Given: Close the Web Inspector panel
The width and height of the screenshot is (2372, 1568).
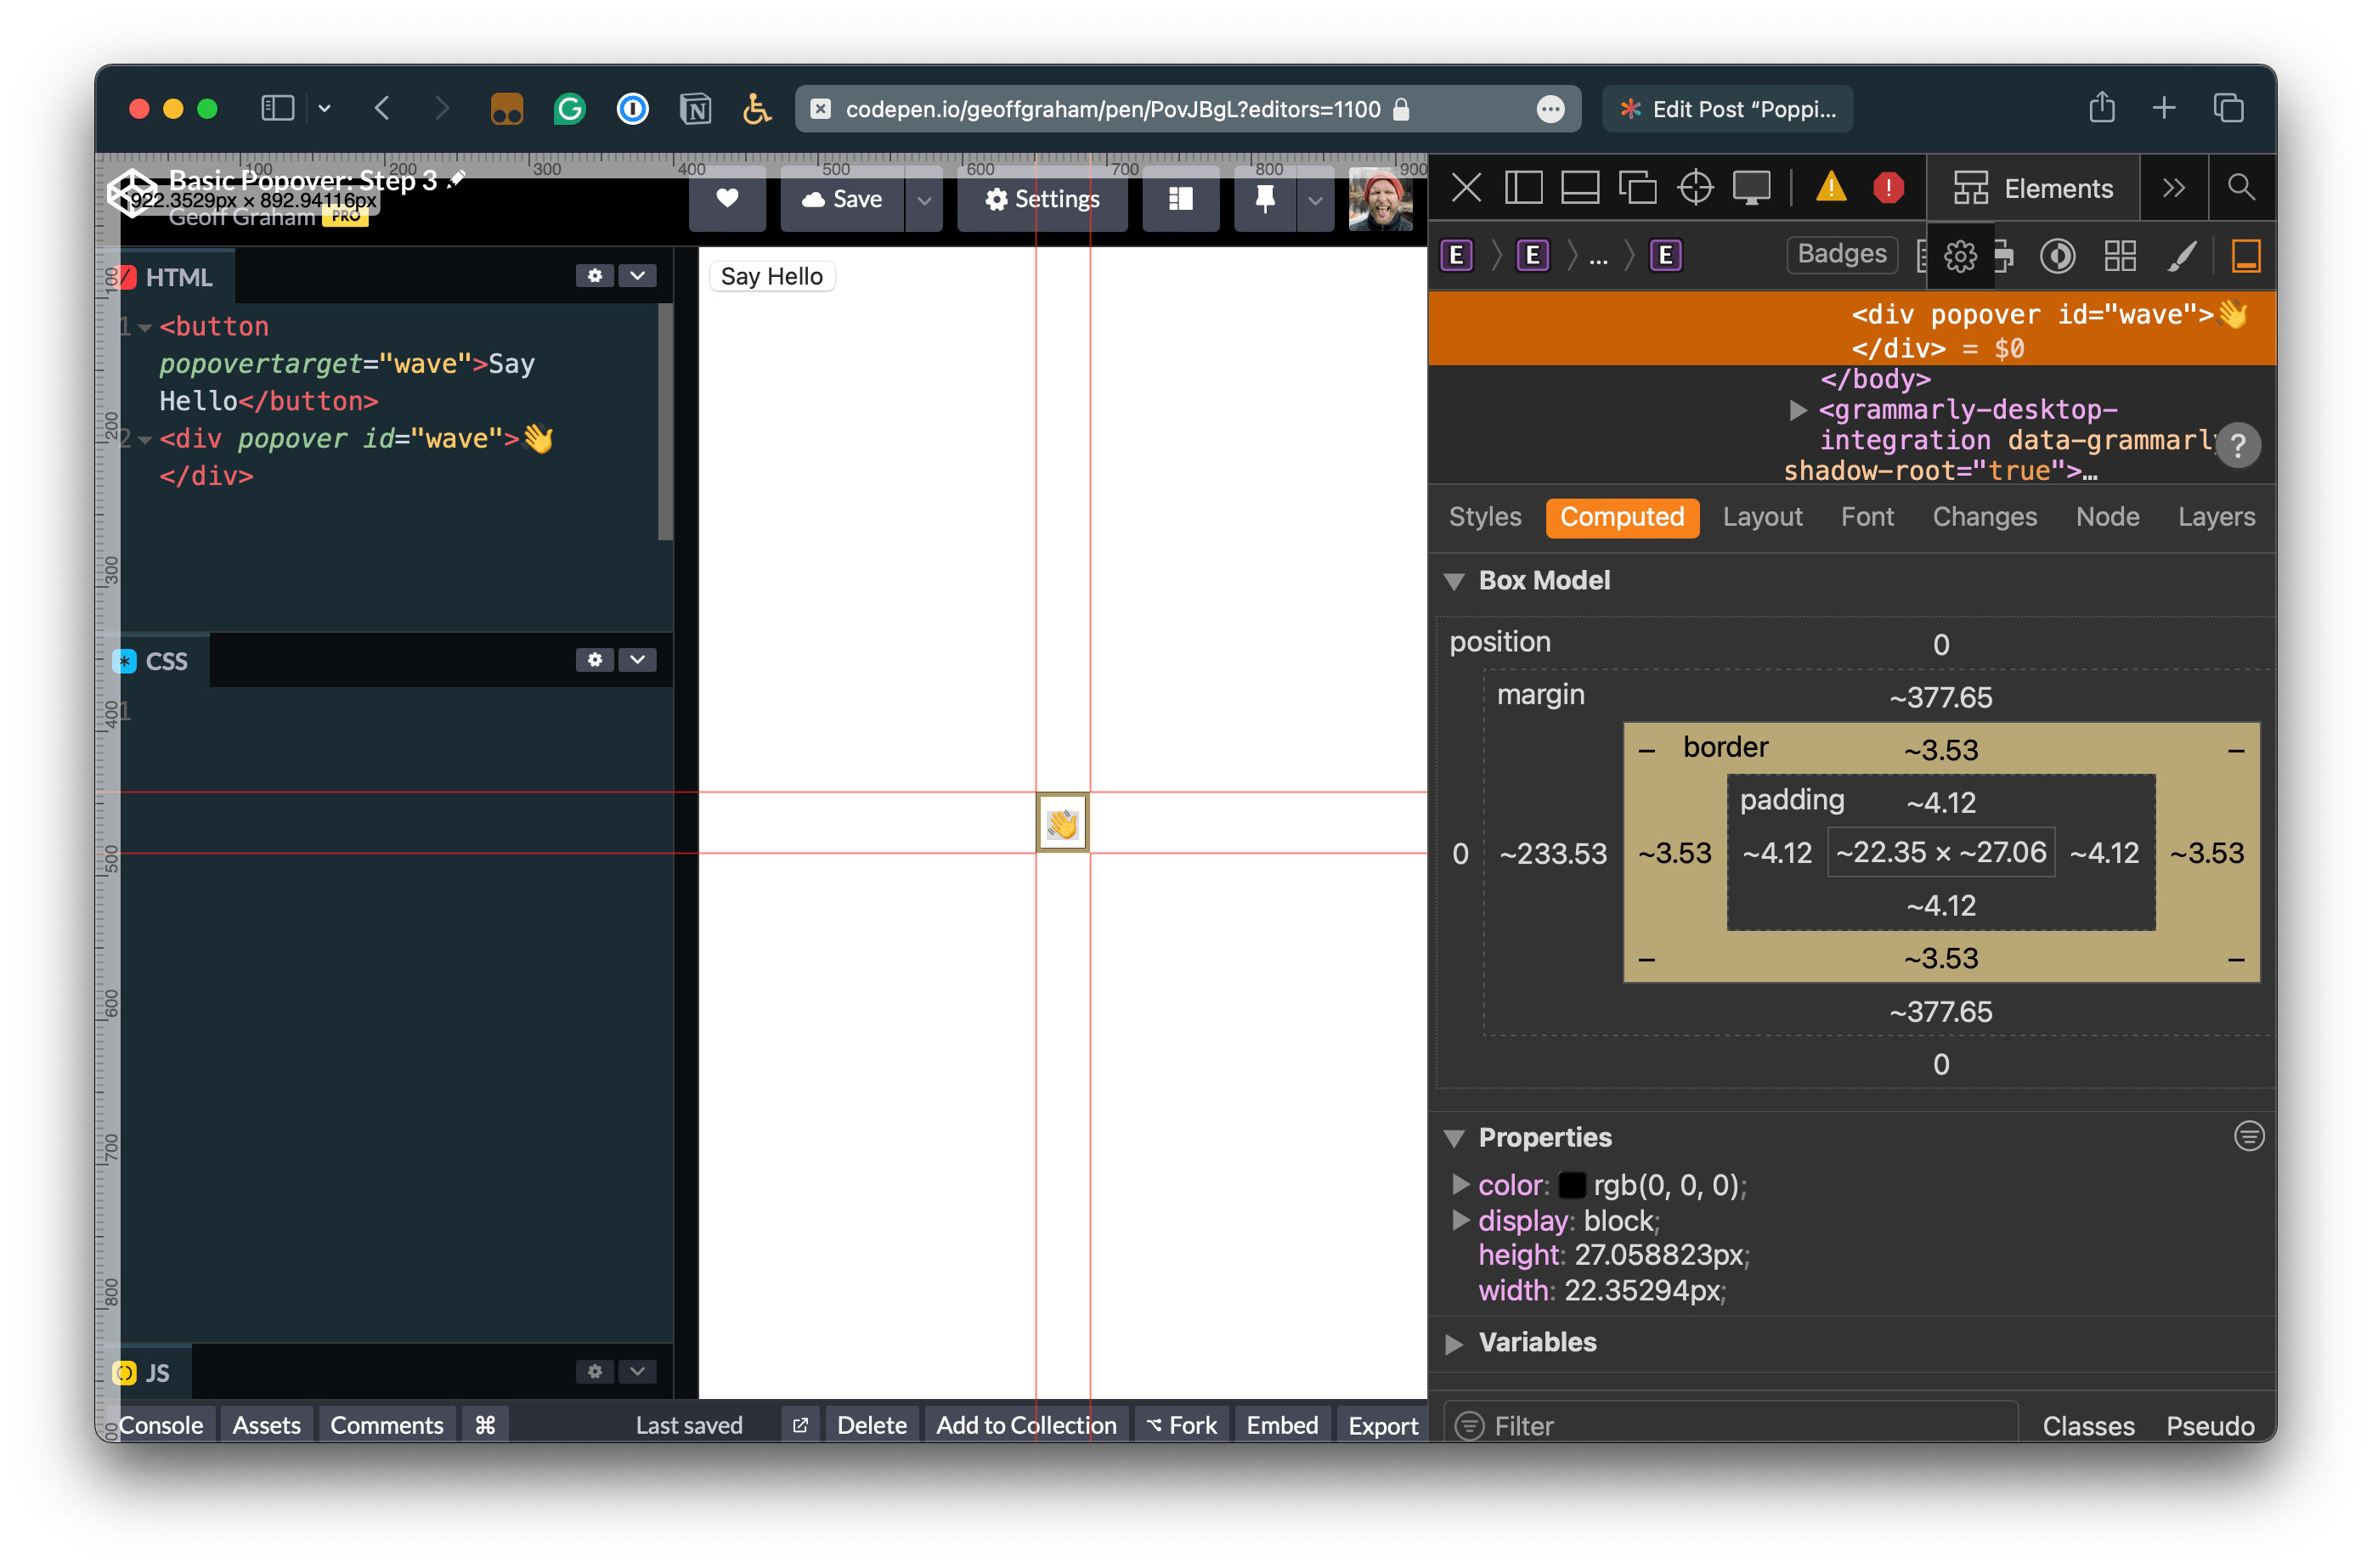Looking at the screenshot, I should [1465, 187].
